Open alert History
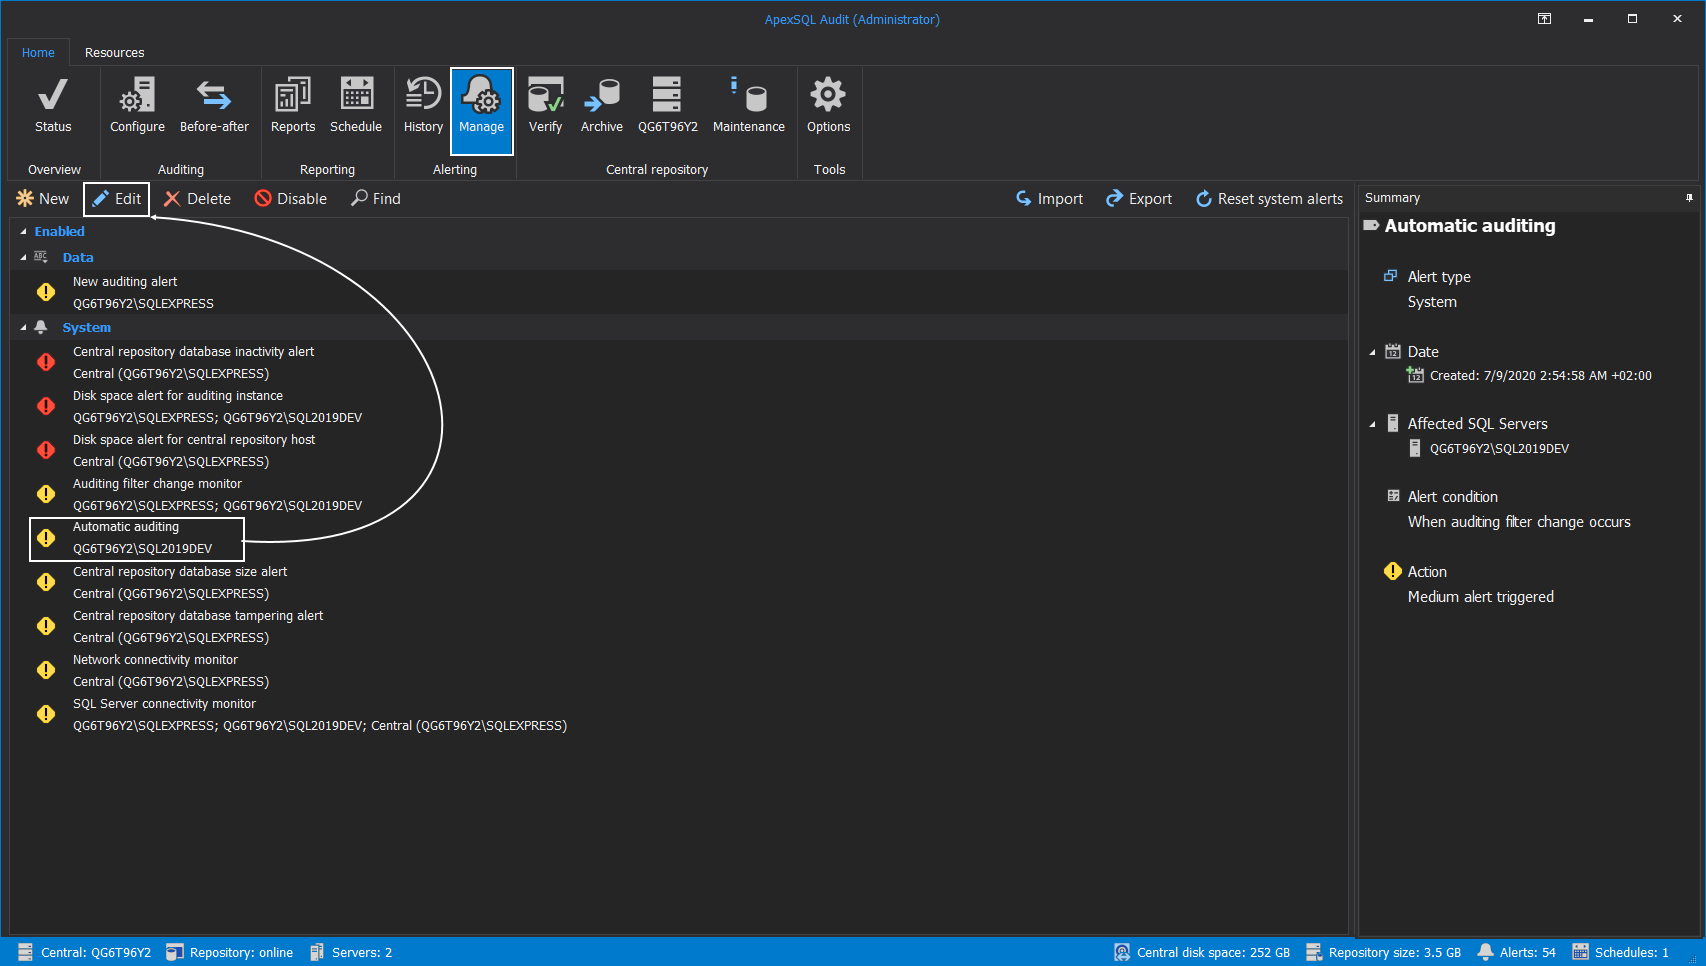Screen dimensions: 1706x966 423,106
